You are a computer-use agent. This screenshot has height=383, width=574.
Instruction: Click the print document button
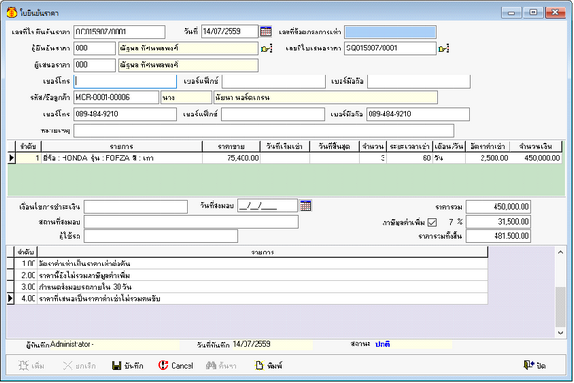pos(269,365)
